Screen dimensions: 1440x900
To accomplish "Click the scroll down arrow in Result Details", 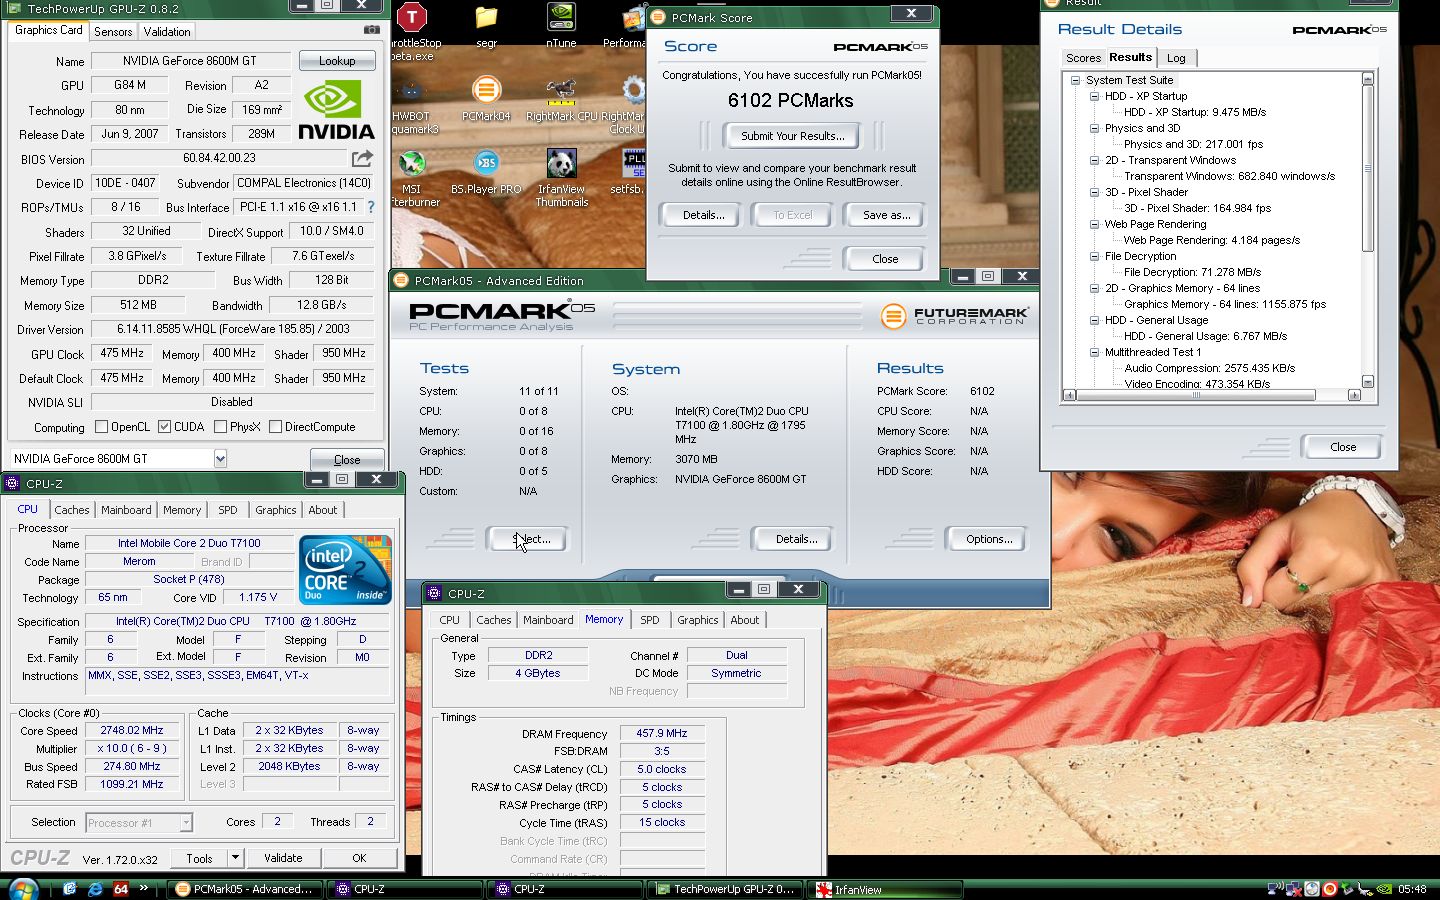I will point(1367,381).
